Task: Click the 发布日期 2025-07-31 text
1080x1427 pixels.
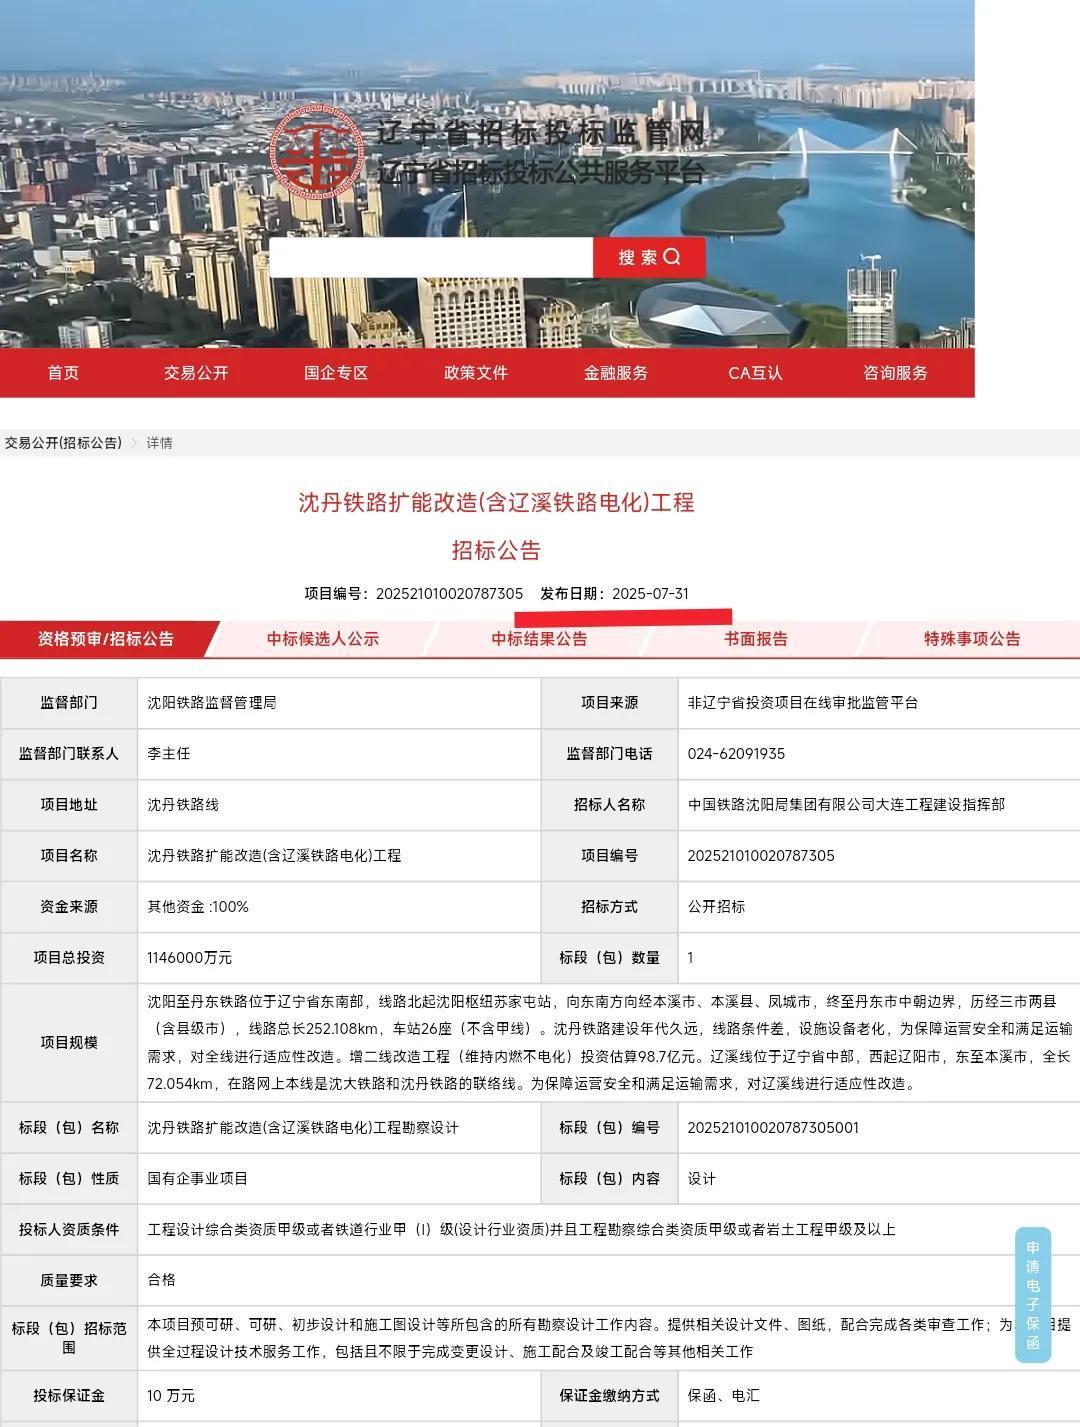Action: [614, 594]
